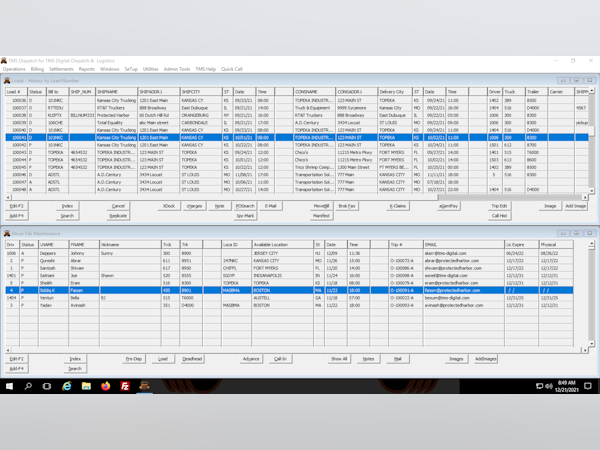Image resolution: width=600 pixels, height=450 pixels.
Task: Click the POSearch button
Action: click(x=245, y=206)
